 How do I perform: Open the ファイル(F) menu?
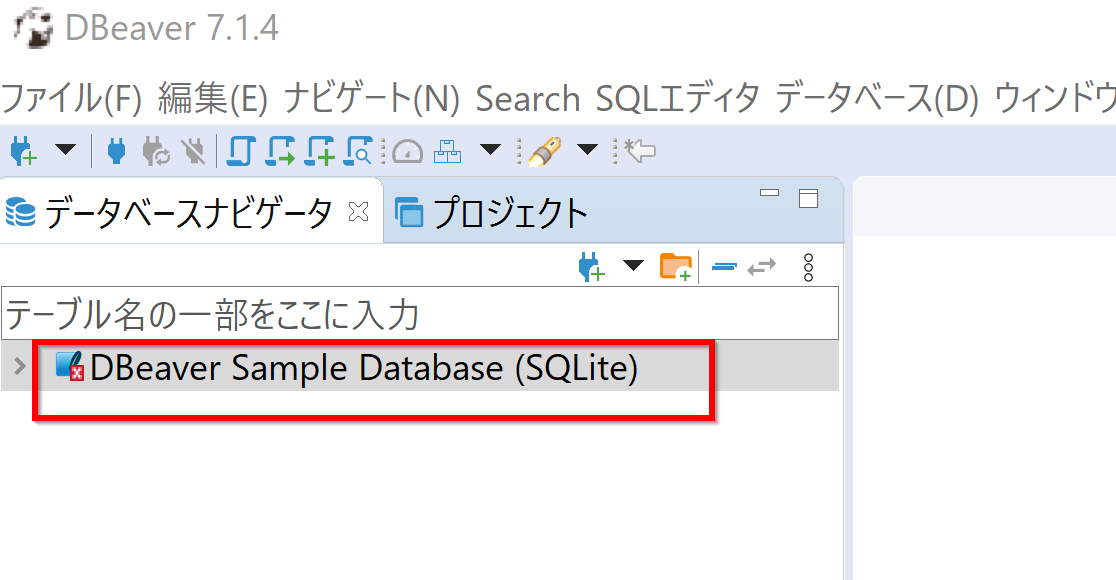pos(72,98)
